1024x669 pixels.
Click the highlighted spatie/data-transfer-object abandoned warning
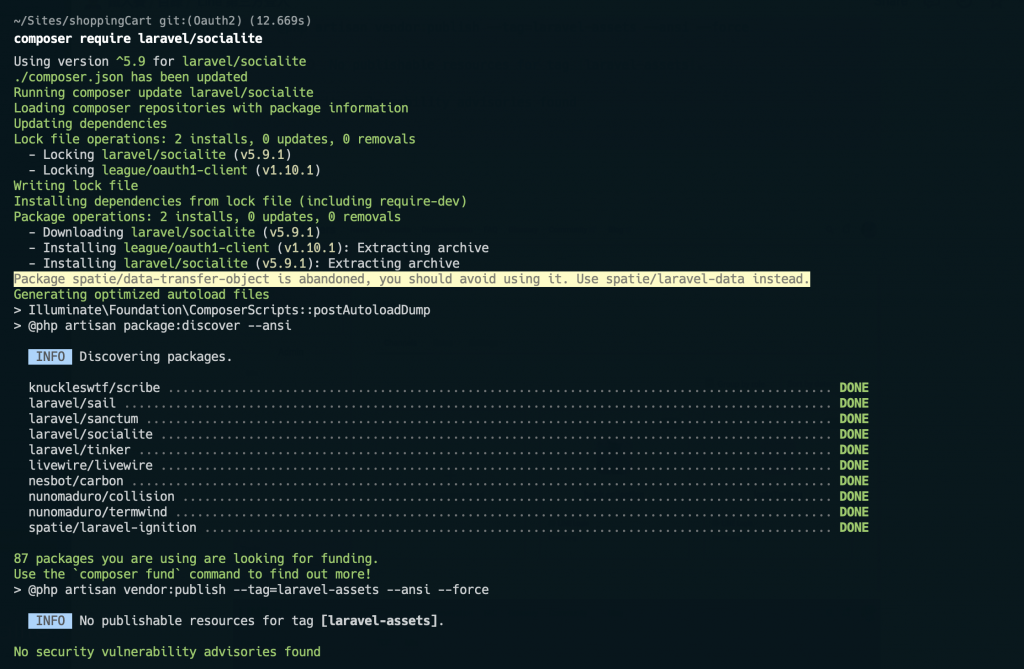[411, 280]
